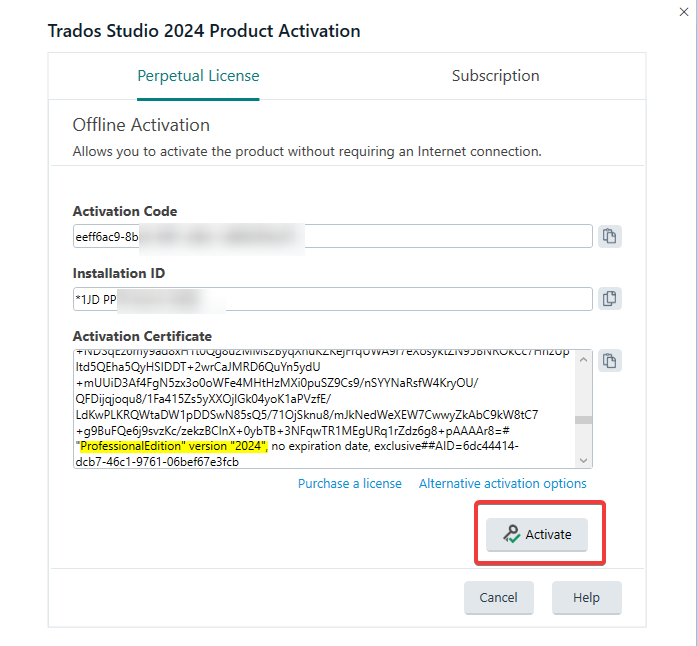Click the Trados Studio 2024 Product Activation title
The width and height of the screenshot is (697, 646).
[x=204, y=31]
